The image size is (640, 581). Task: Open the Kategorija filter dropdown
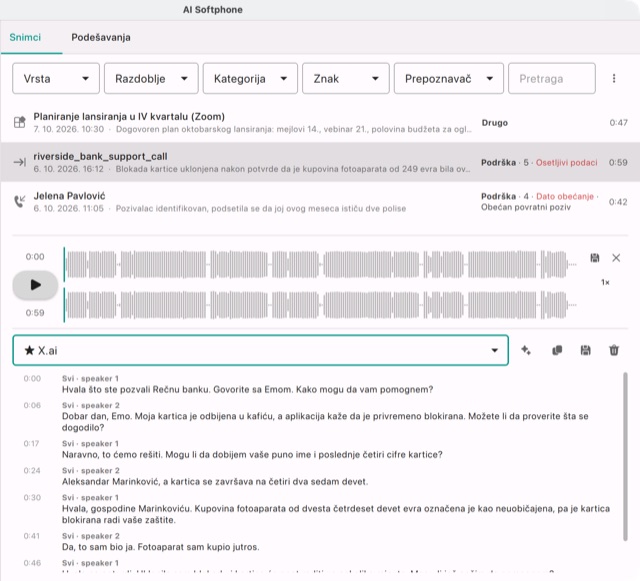[250, 78]
